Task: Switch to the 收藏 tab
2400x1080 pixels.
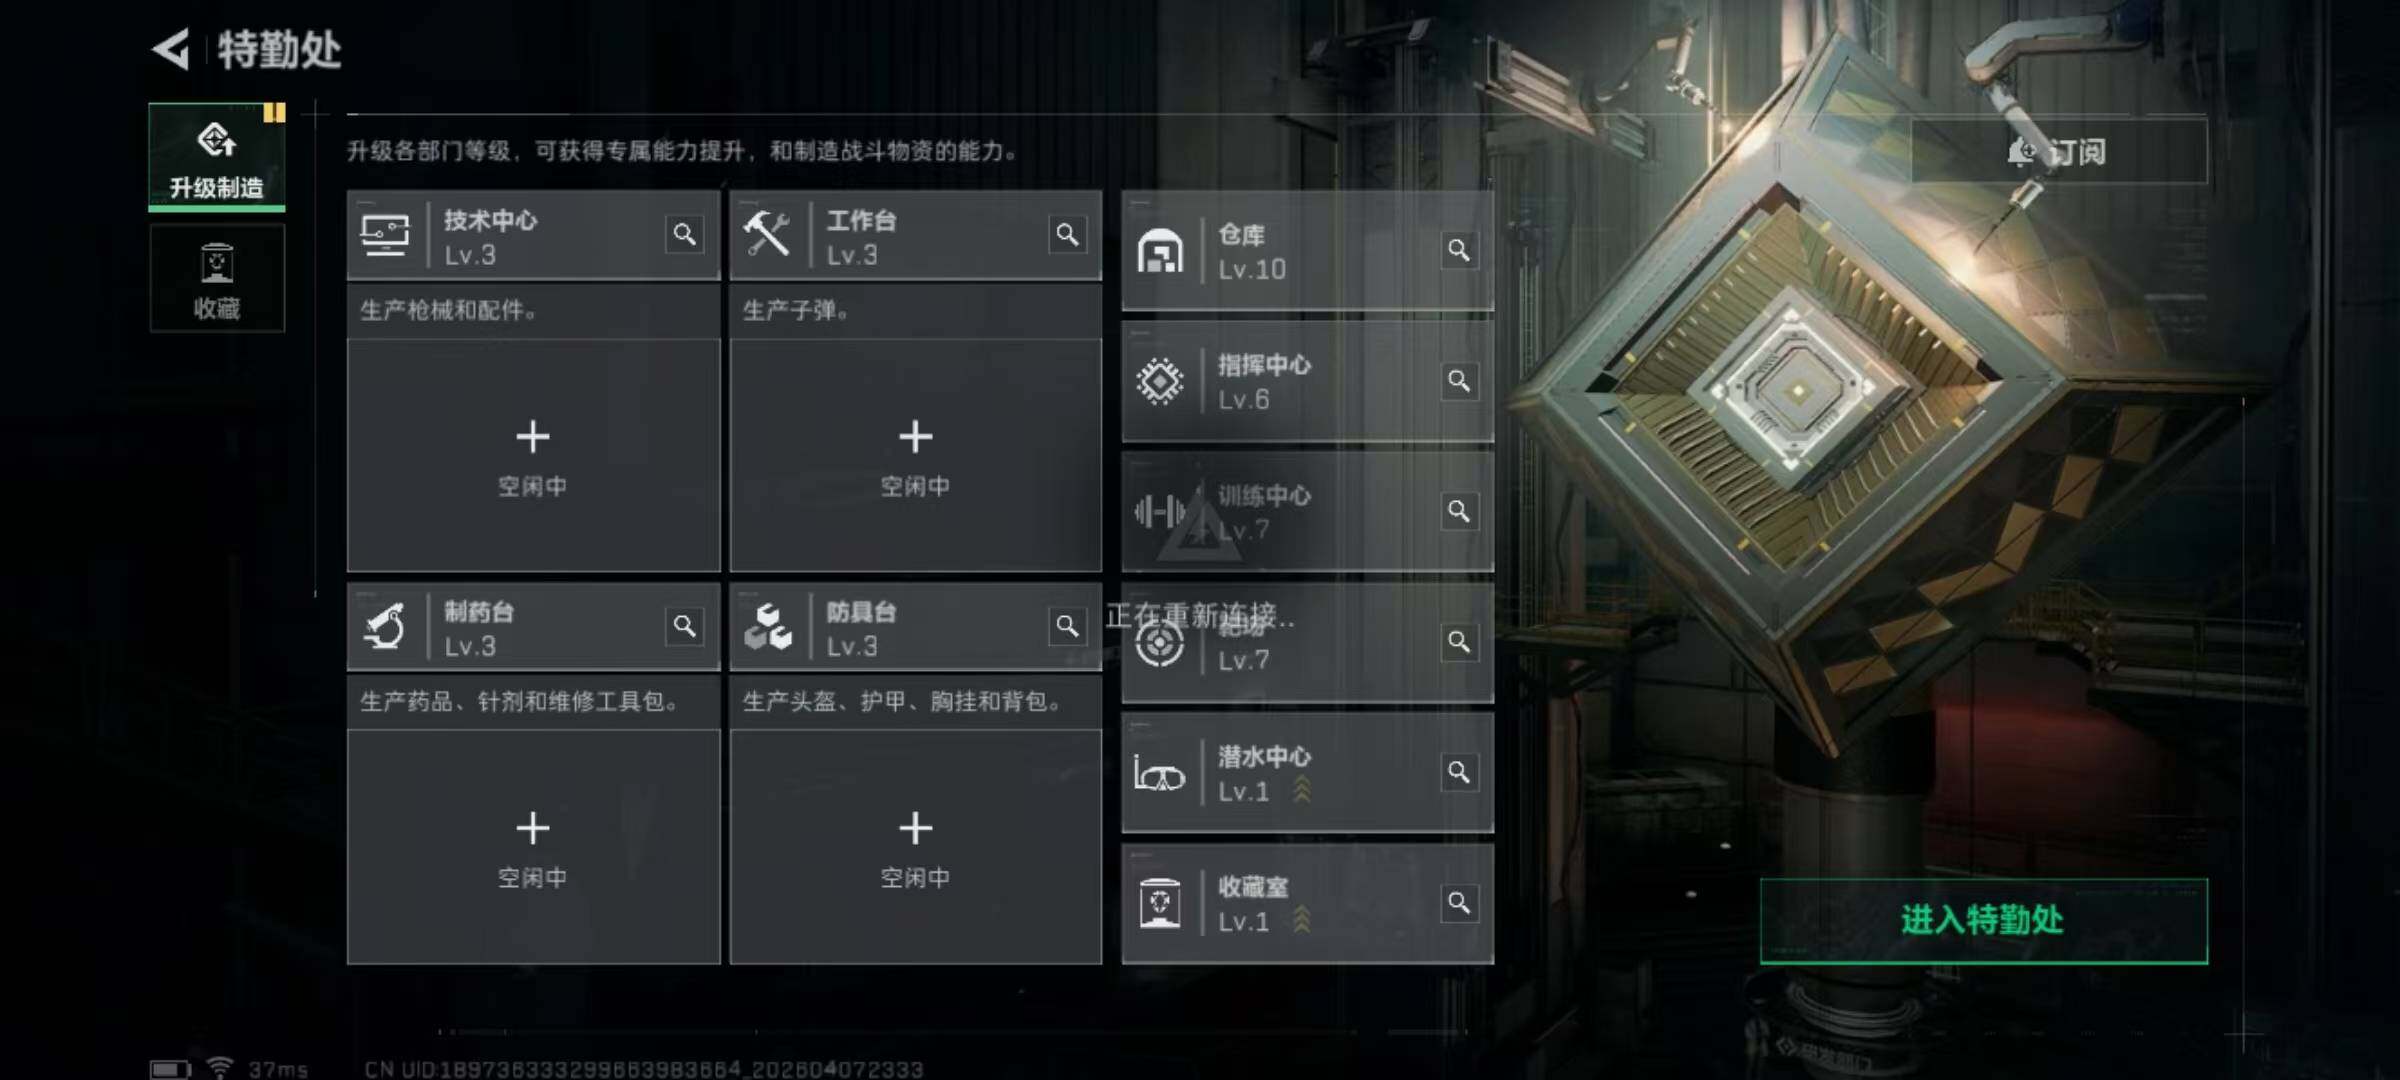Action: [x=217, y=278]
